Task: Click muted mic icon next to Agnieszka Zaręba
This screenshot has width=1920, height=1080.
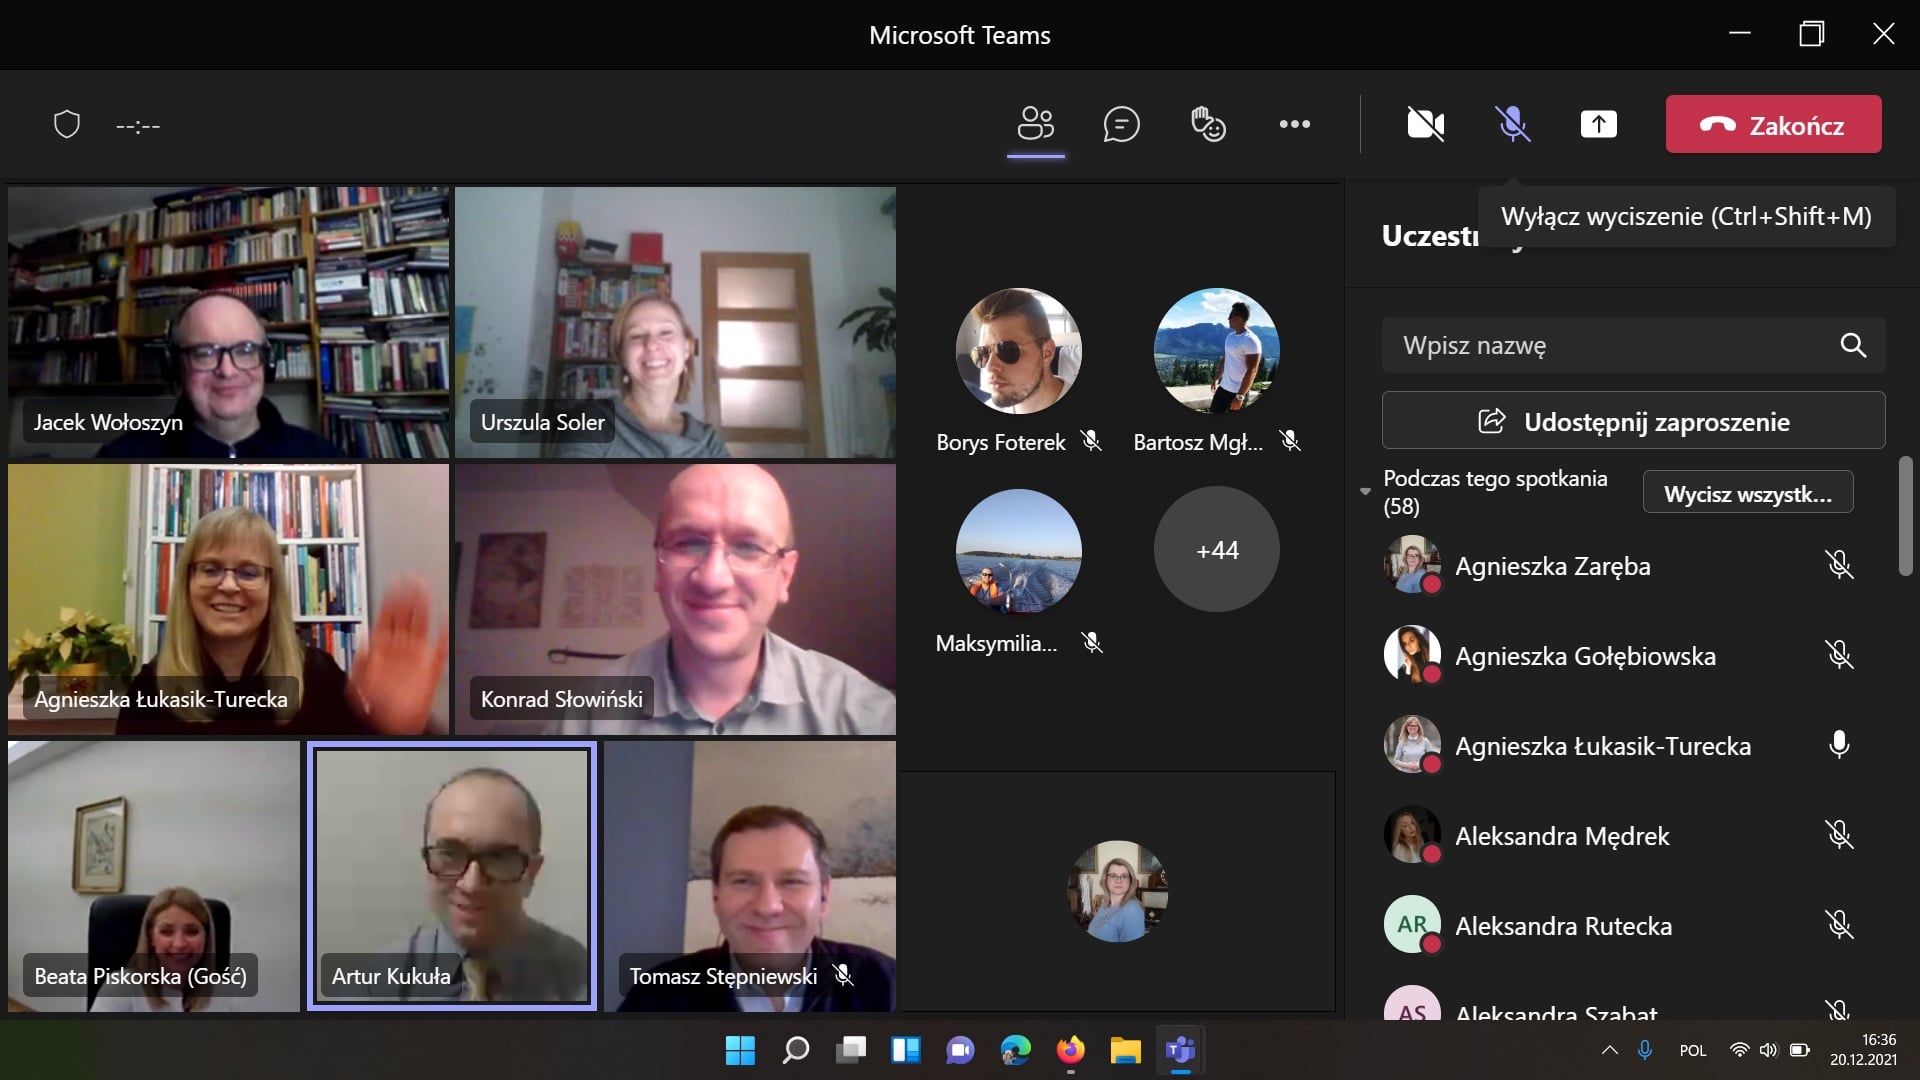Action: pyautogui.click(x=1838, y=565)
